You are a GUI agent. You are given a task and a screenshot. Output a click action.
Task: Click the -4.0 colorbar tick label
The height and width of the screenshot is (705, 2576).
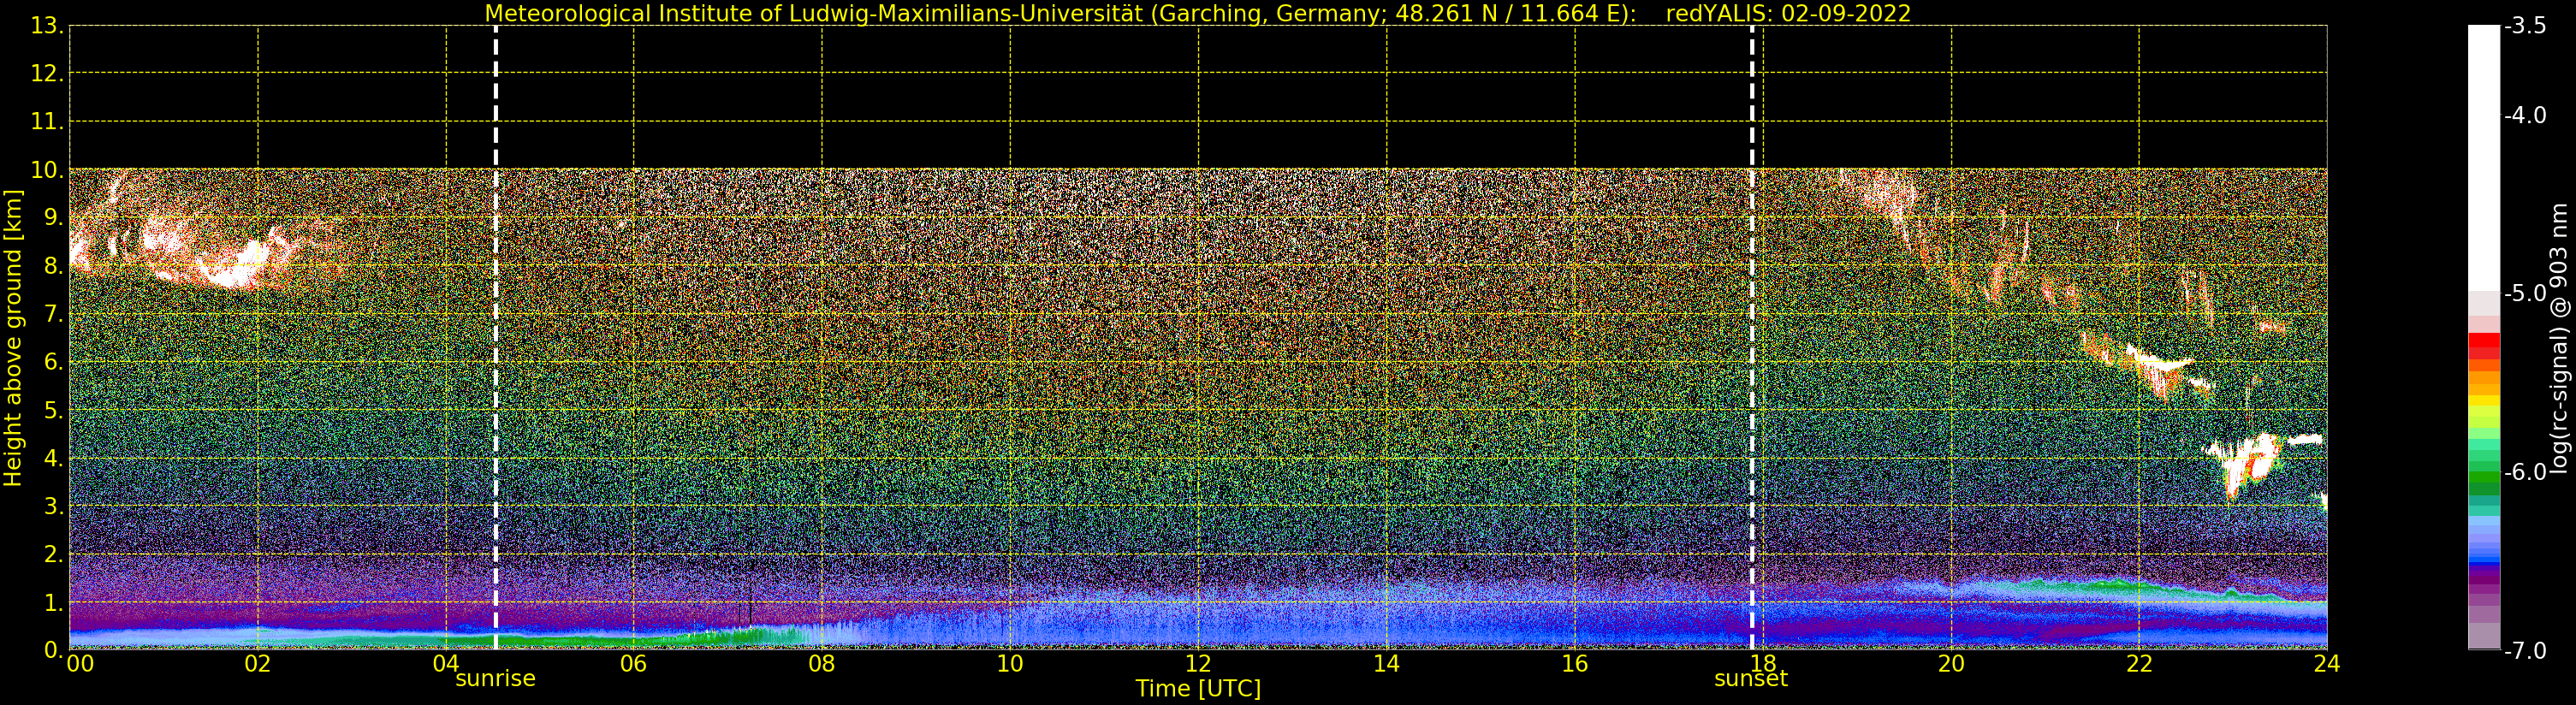click(x=2525, y=116)
